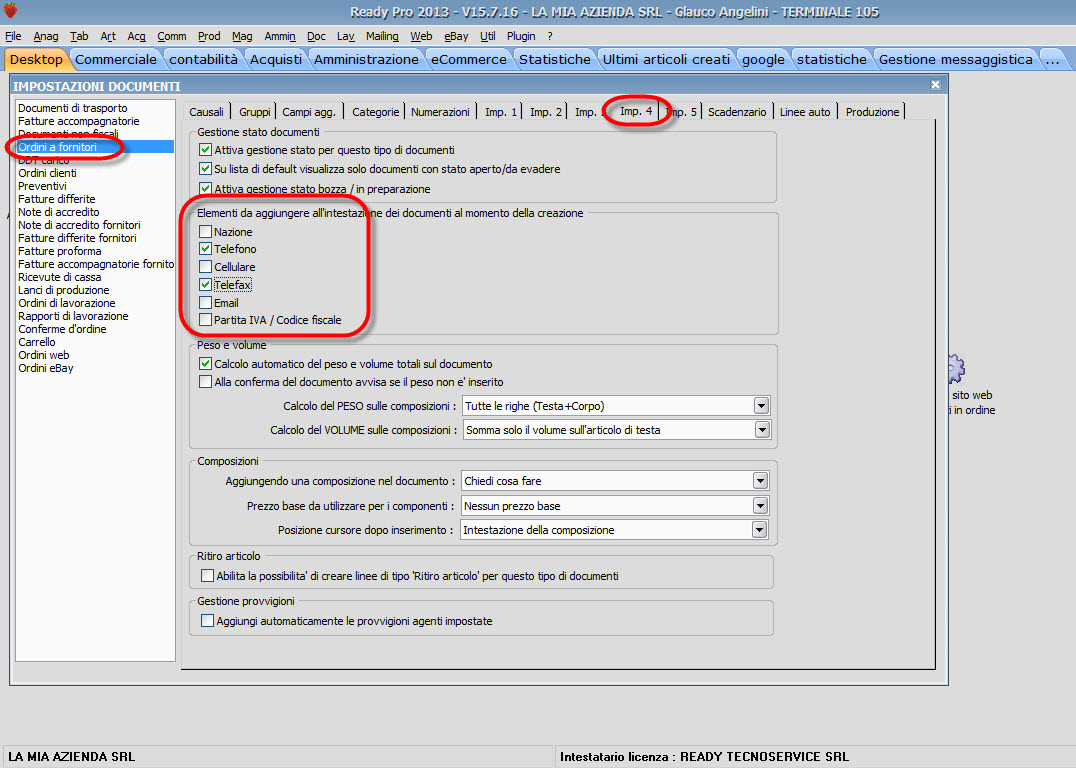
Task: Expand 'Posizione cursore dopo inserimento' dropdown
Action: 759,530
